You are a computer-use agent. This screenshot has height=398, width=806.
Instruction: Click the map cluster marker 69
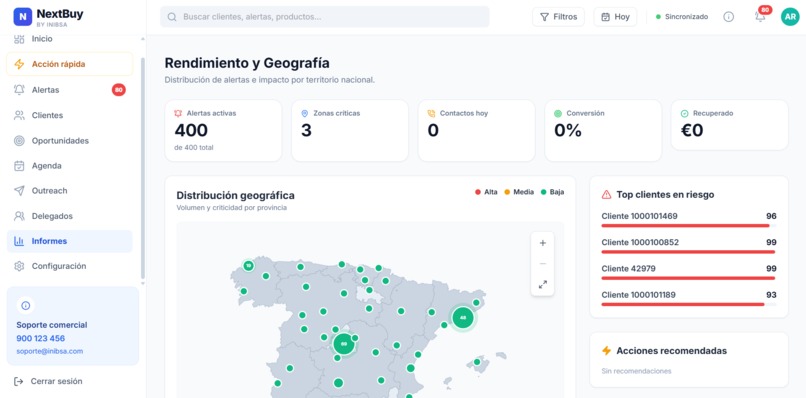344,343
